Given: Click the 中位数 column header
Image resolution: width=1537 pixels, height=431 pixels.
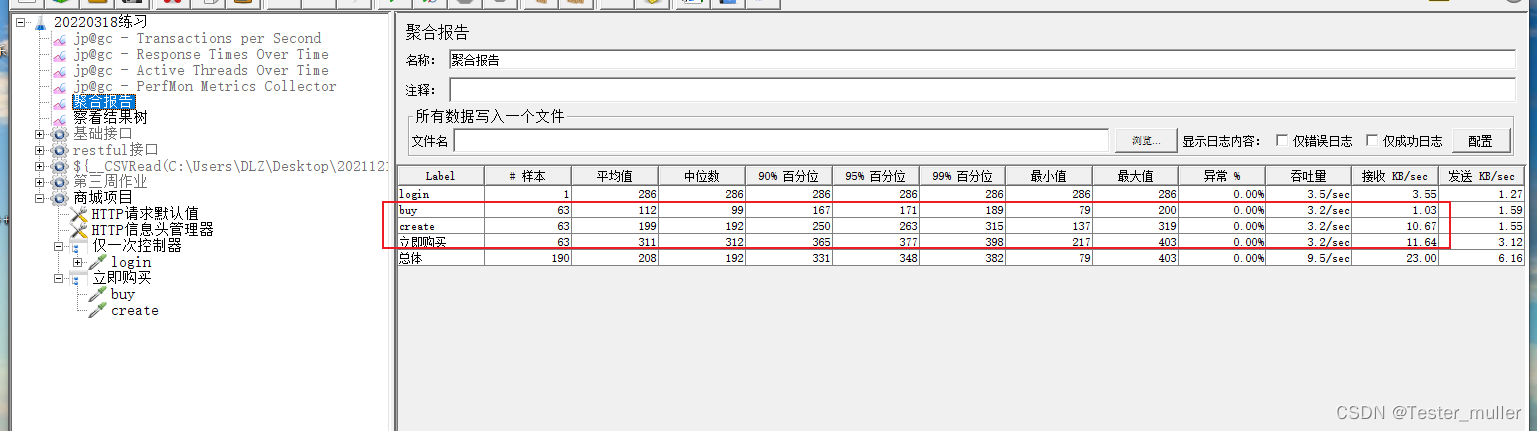Looking at the screenshot, I should (x=702, y=176).
